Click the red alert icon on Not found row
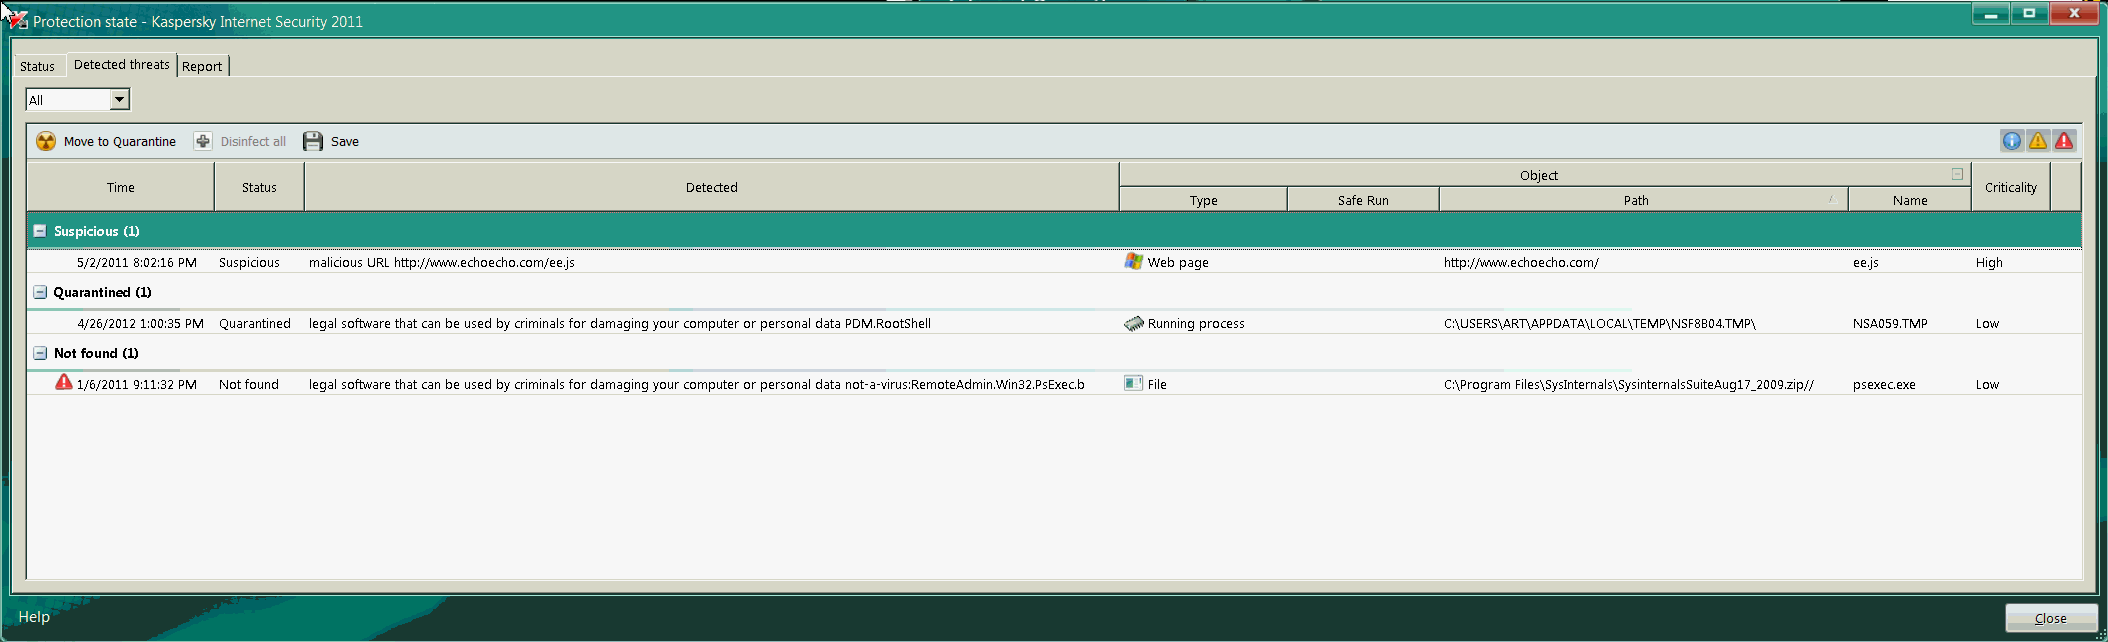The image size is (2108, 642). 64,382
